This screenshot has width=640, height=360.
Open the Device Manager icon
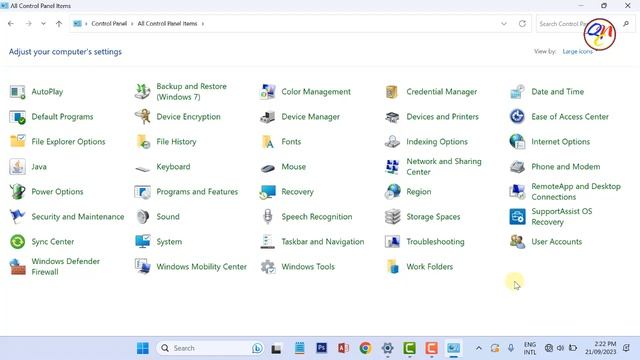(x=267, y=117)
